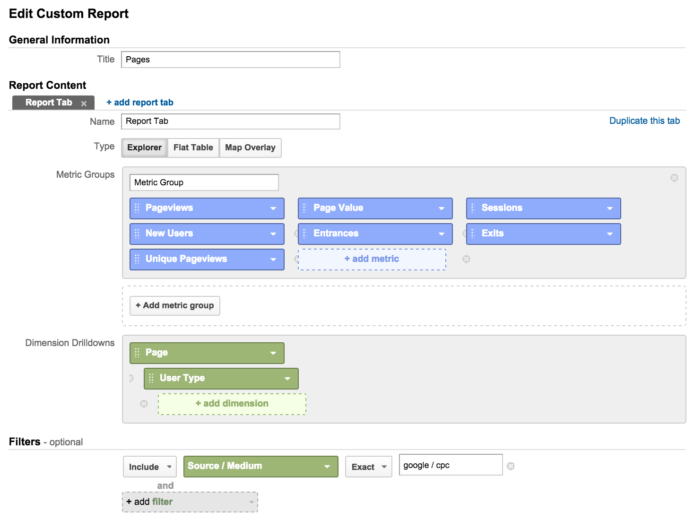
Task: Remove the Metric Group via corner x icon
Action: (x=674, y=178)
